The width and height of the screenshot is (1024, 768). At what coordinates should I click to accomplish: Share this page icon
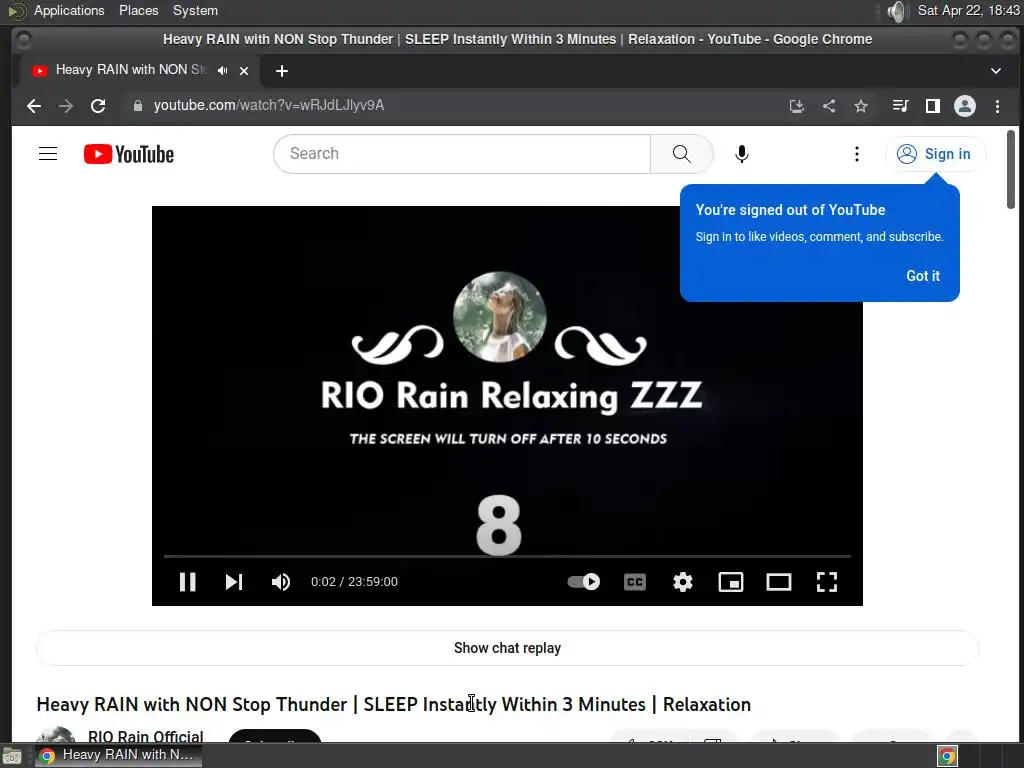[x=829, y=106]
